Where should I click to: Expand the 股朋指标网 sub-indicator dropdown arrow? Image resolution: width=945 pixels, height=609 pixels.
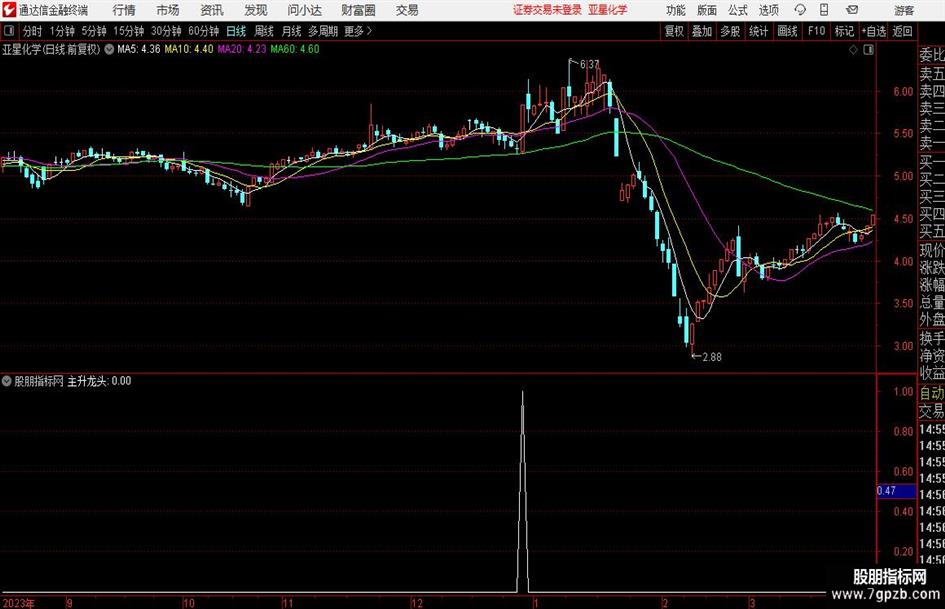7,381
